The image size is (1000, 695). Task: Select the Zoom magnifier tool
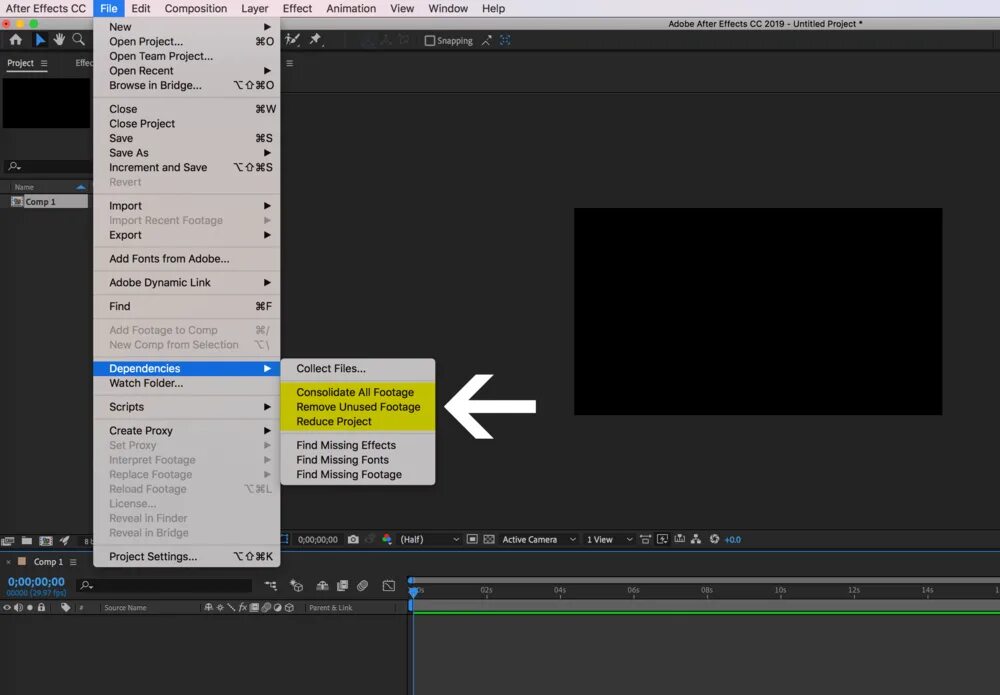(x=78, y=40)
